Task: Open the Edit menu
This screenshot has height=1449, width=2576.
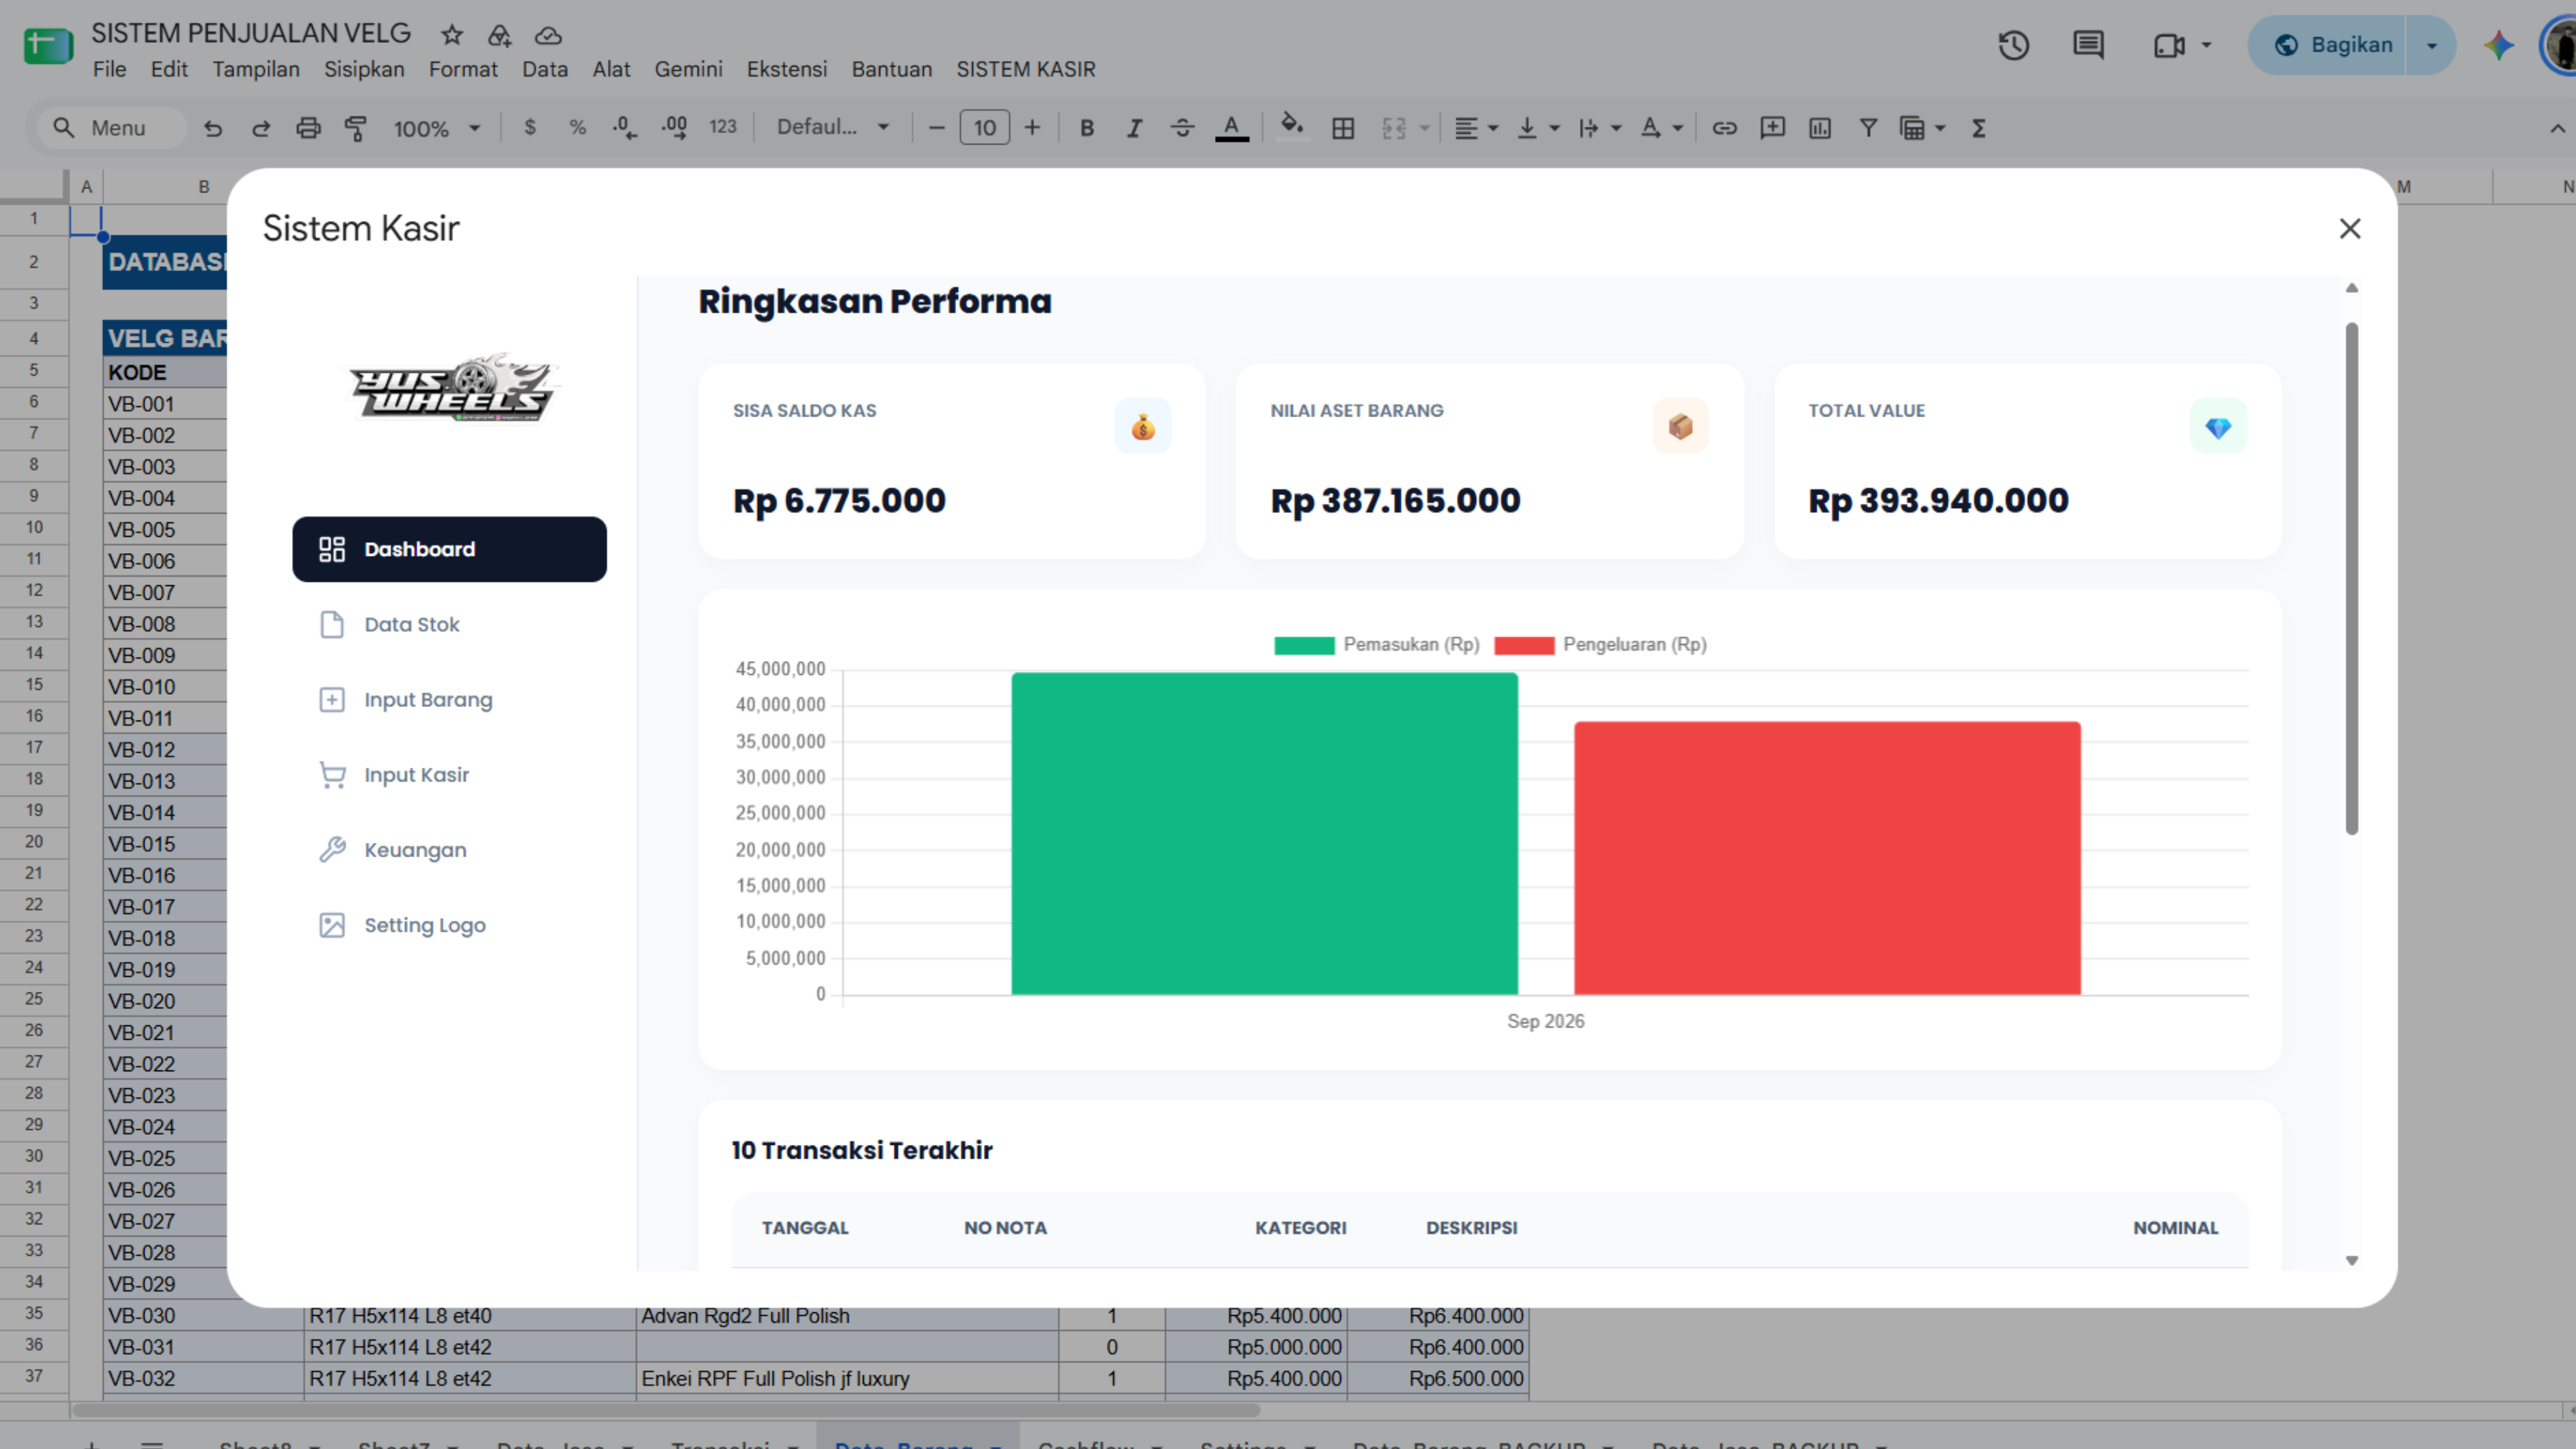Action: [169, 69]
